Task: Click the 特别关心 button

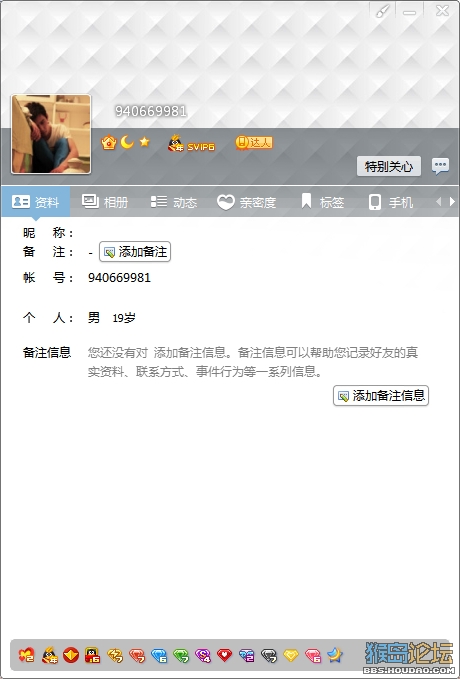Action: point(389,166)
